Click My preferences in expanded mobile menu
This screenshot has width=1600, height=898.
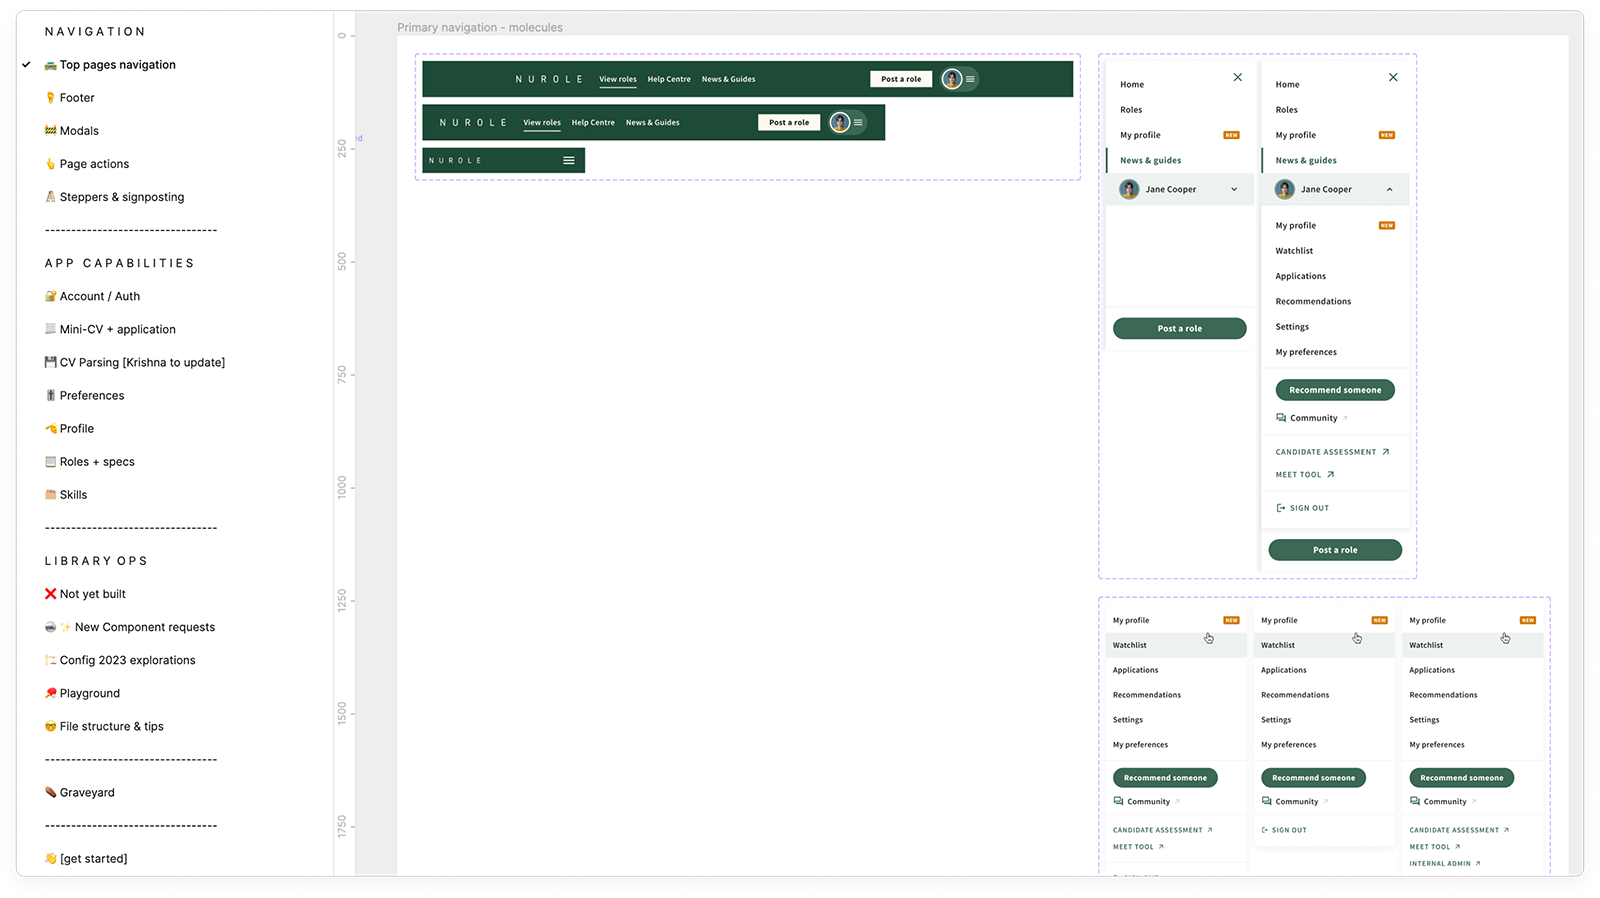pyautogui.click(x=1306, y=352)
